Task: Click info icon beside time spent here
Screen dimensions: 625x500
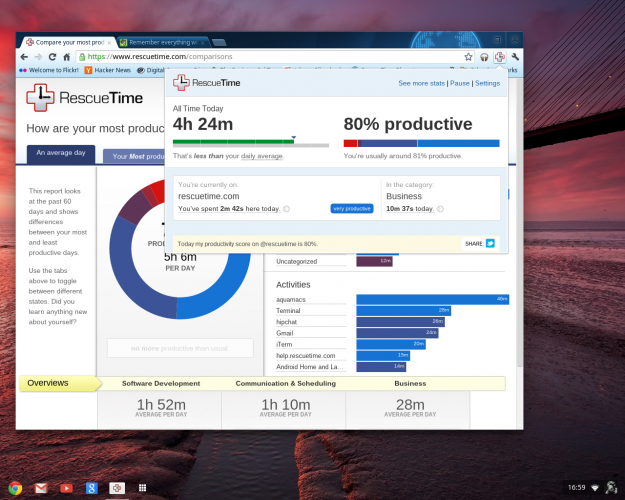Action: pos(286,209)
